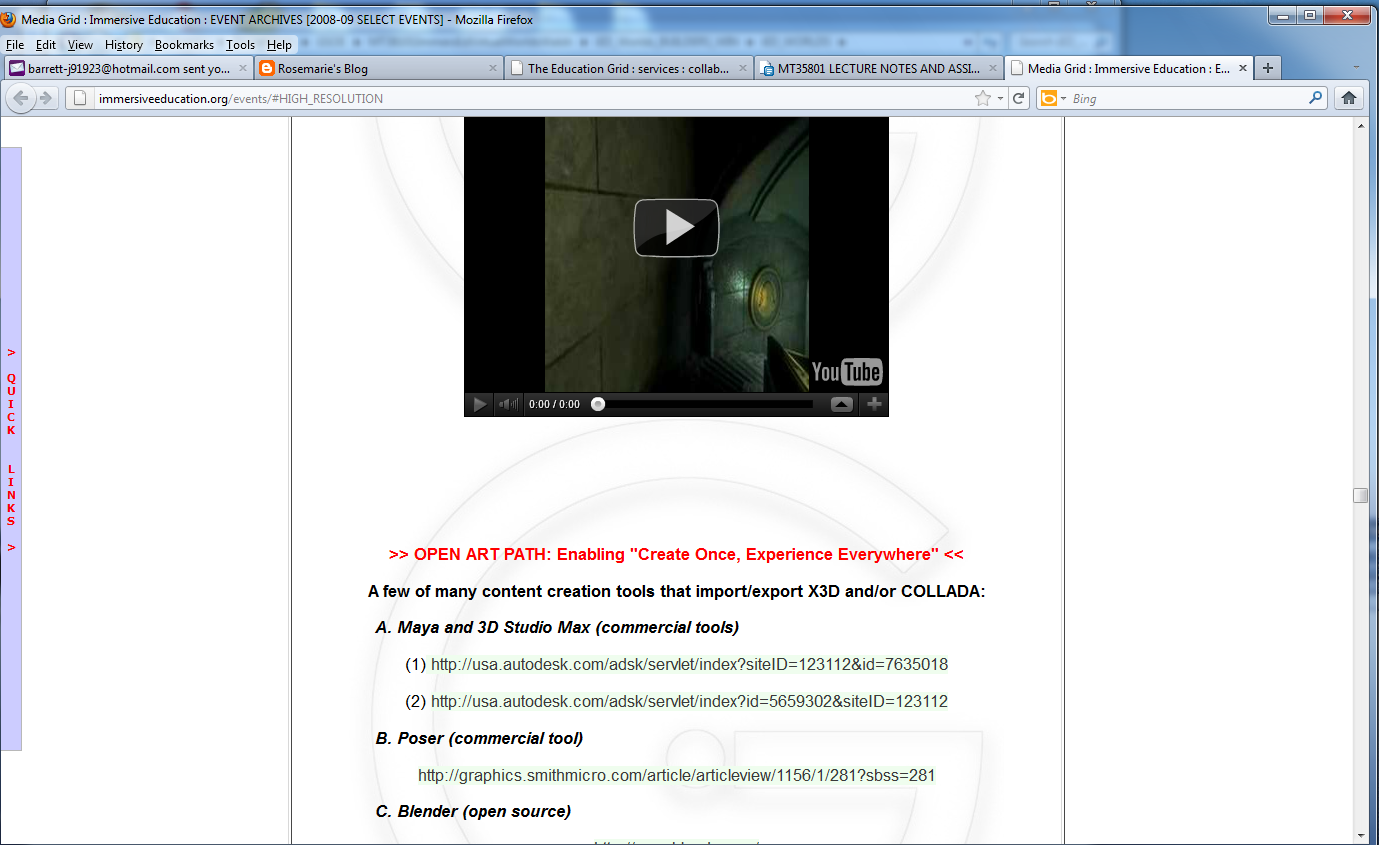1379x845 pixels.
Task: Open the bookmark star history dropdown arrow
Action: pos(1000,98)
